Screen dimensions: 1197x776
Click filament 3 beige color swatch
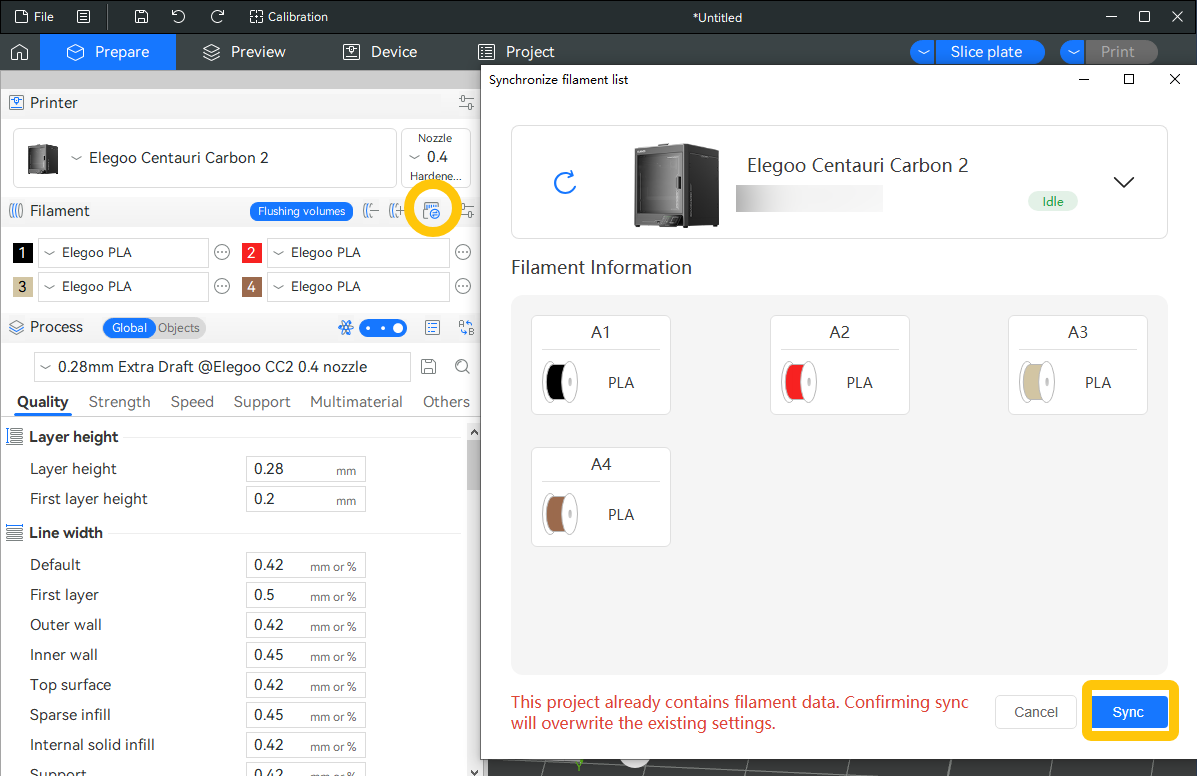click(23, 287)
